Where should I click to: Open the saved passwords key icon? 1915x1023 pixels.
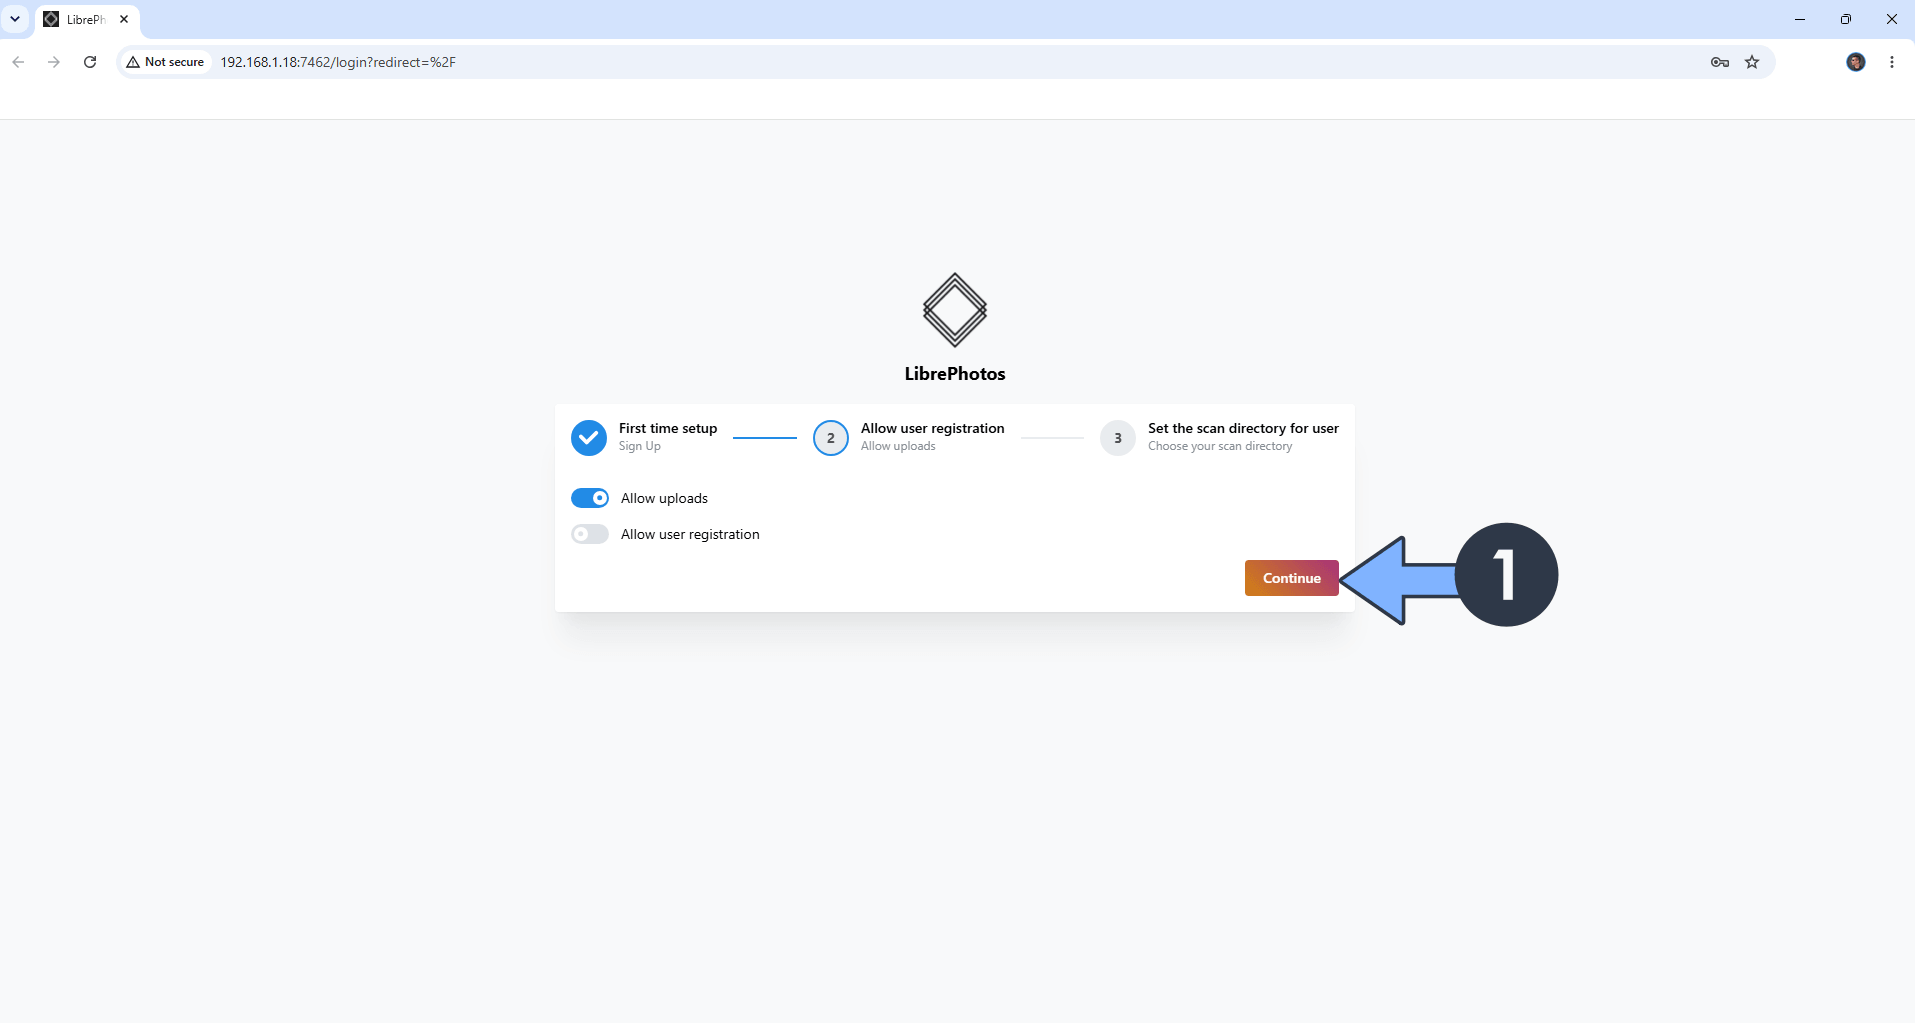(1720, 62)
